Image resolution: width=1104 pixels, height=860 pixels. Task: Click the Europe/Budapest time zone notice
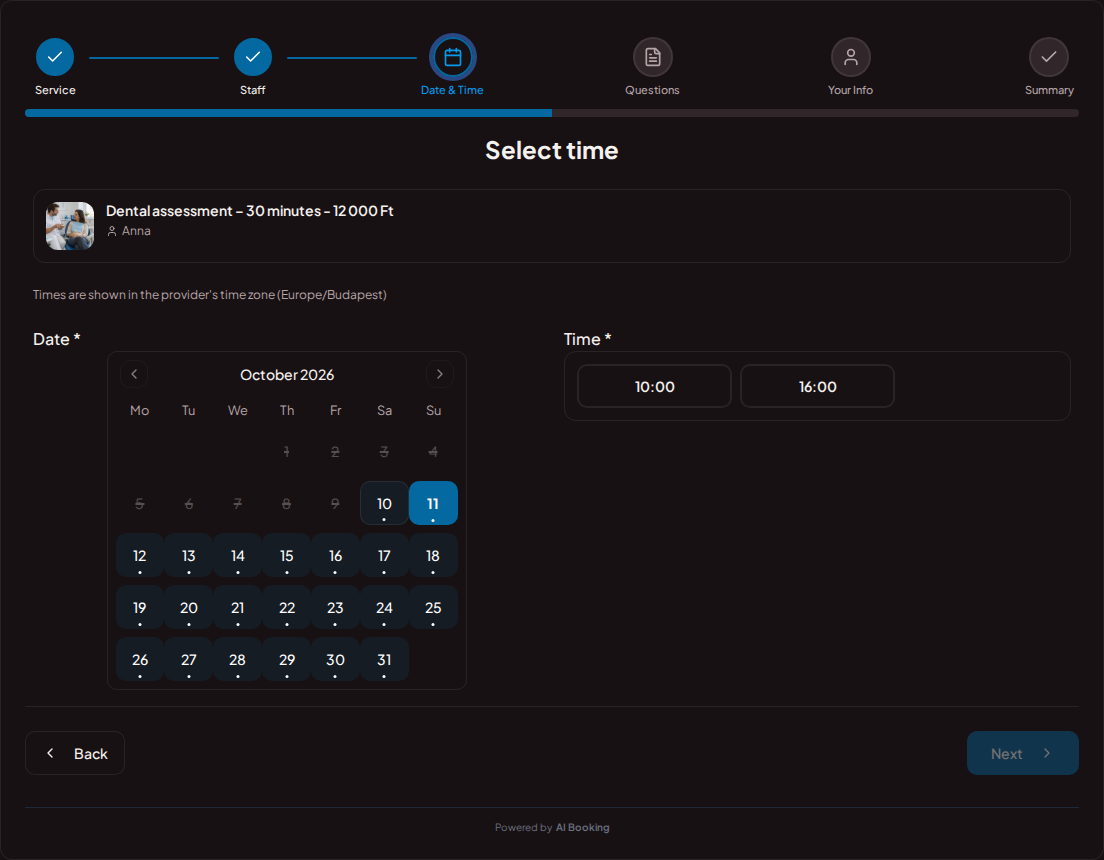coord(210,294)
